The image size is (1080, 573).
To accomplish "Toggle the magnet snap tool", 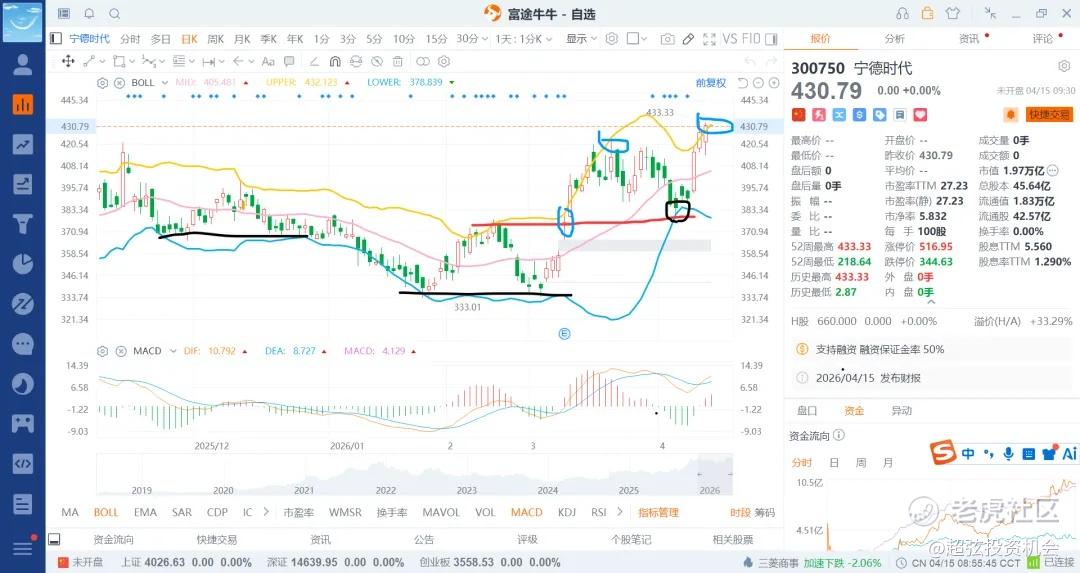I will [335, 61].
